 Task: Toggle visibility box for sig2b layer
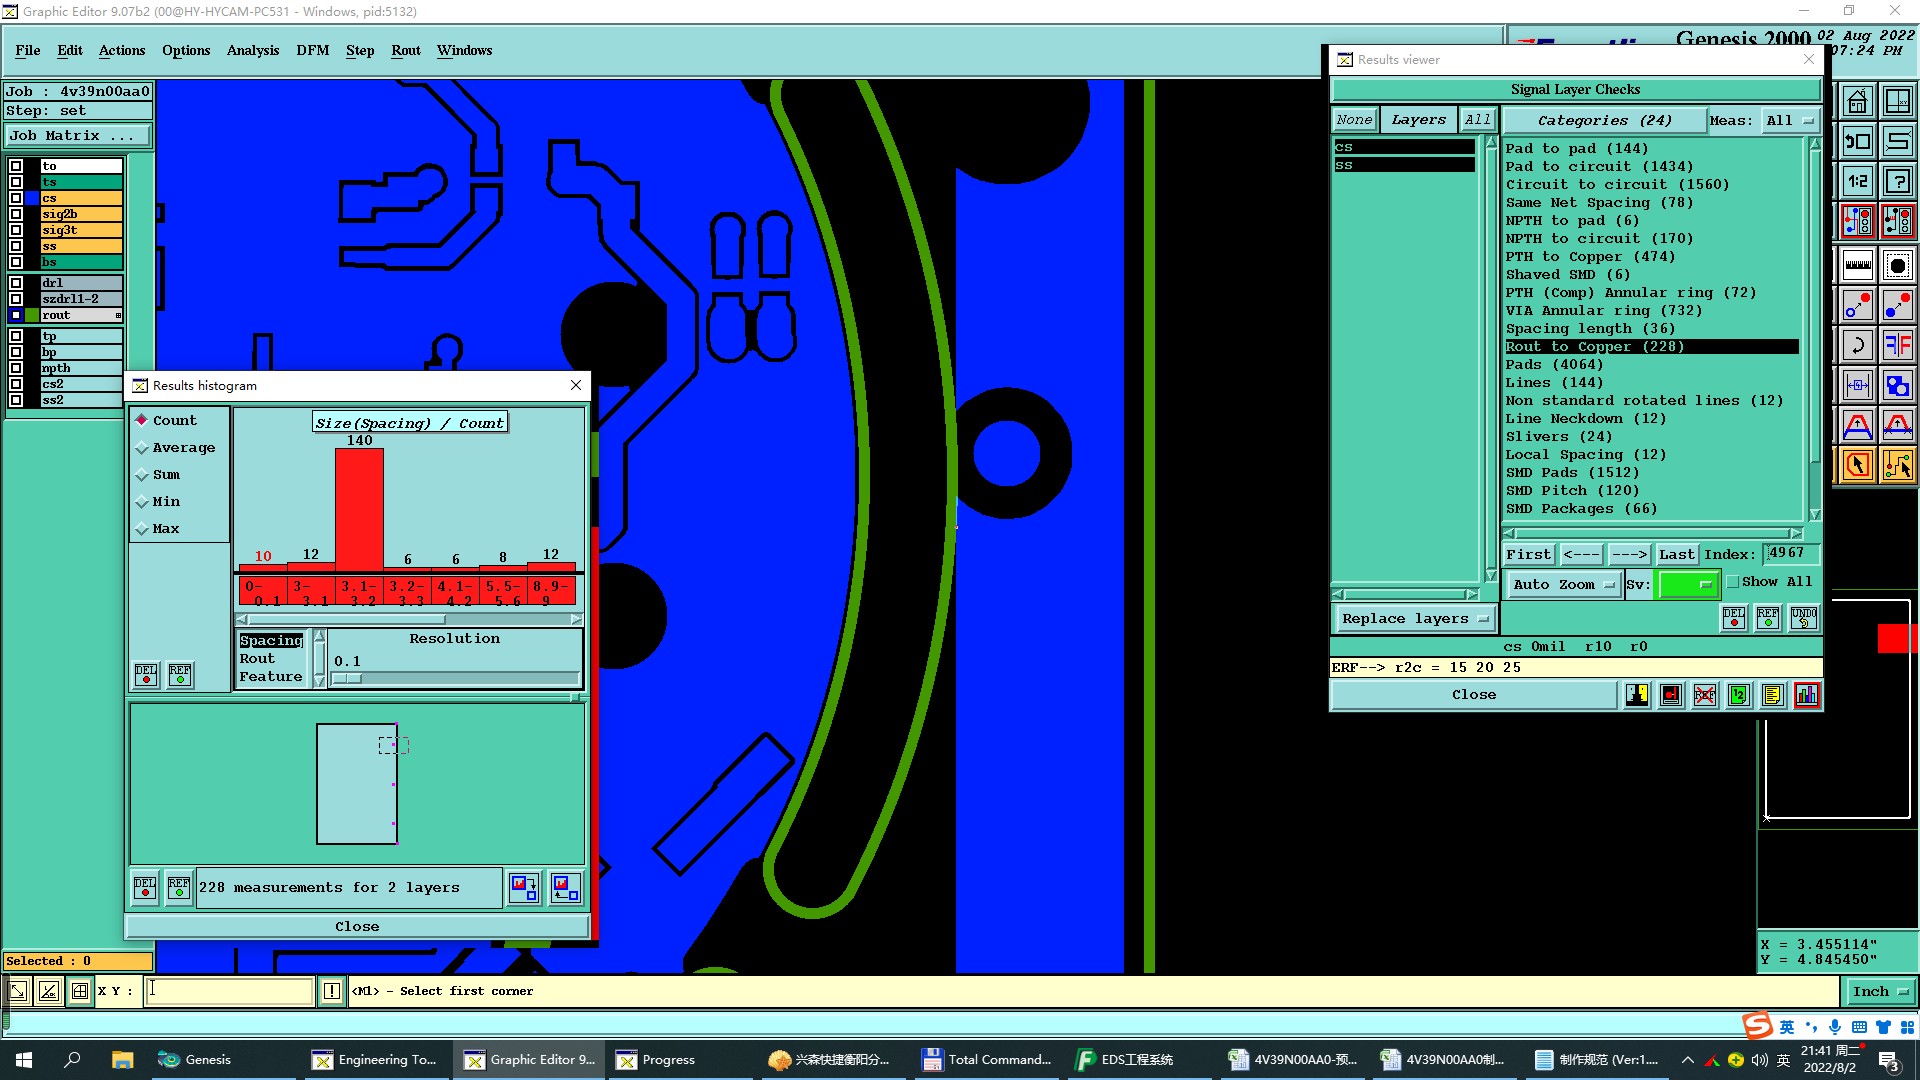pyautogui.click(x=16, y=214)
